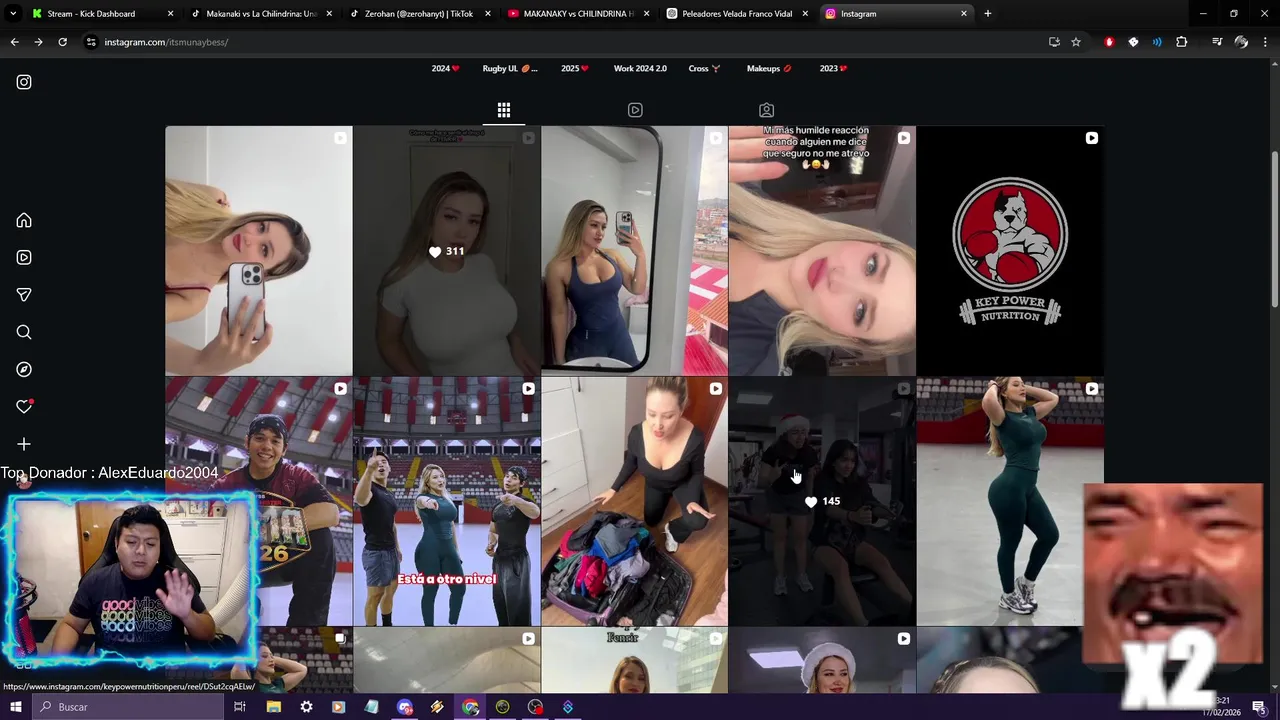Open the 2023 story highlight
Screen dimensions: 1280x720
[833, 68]
